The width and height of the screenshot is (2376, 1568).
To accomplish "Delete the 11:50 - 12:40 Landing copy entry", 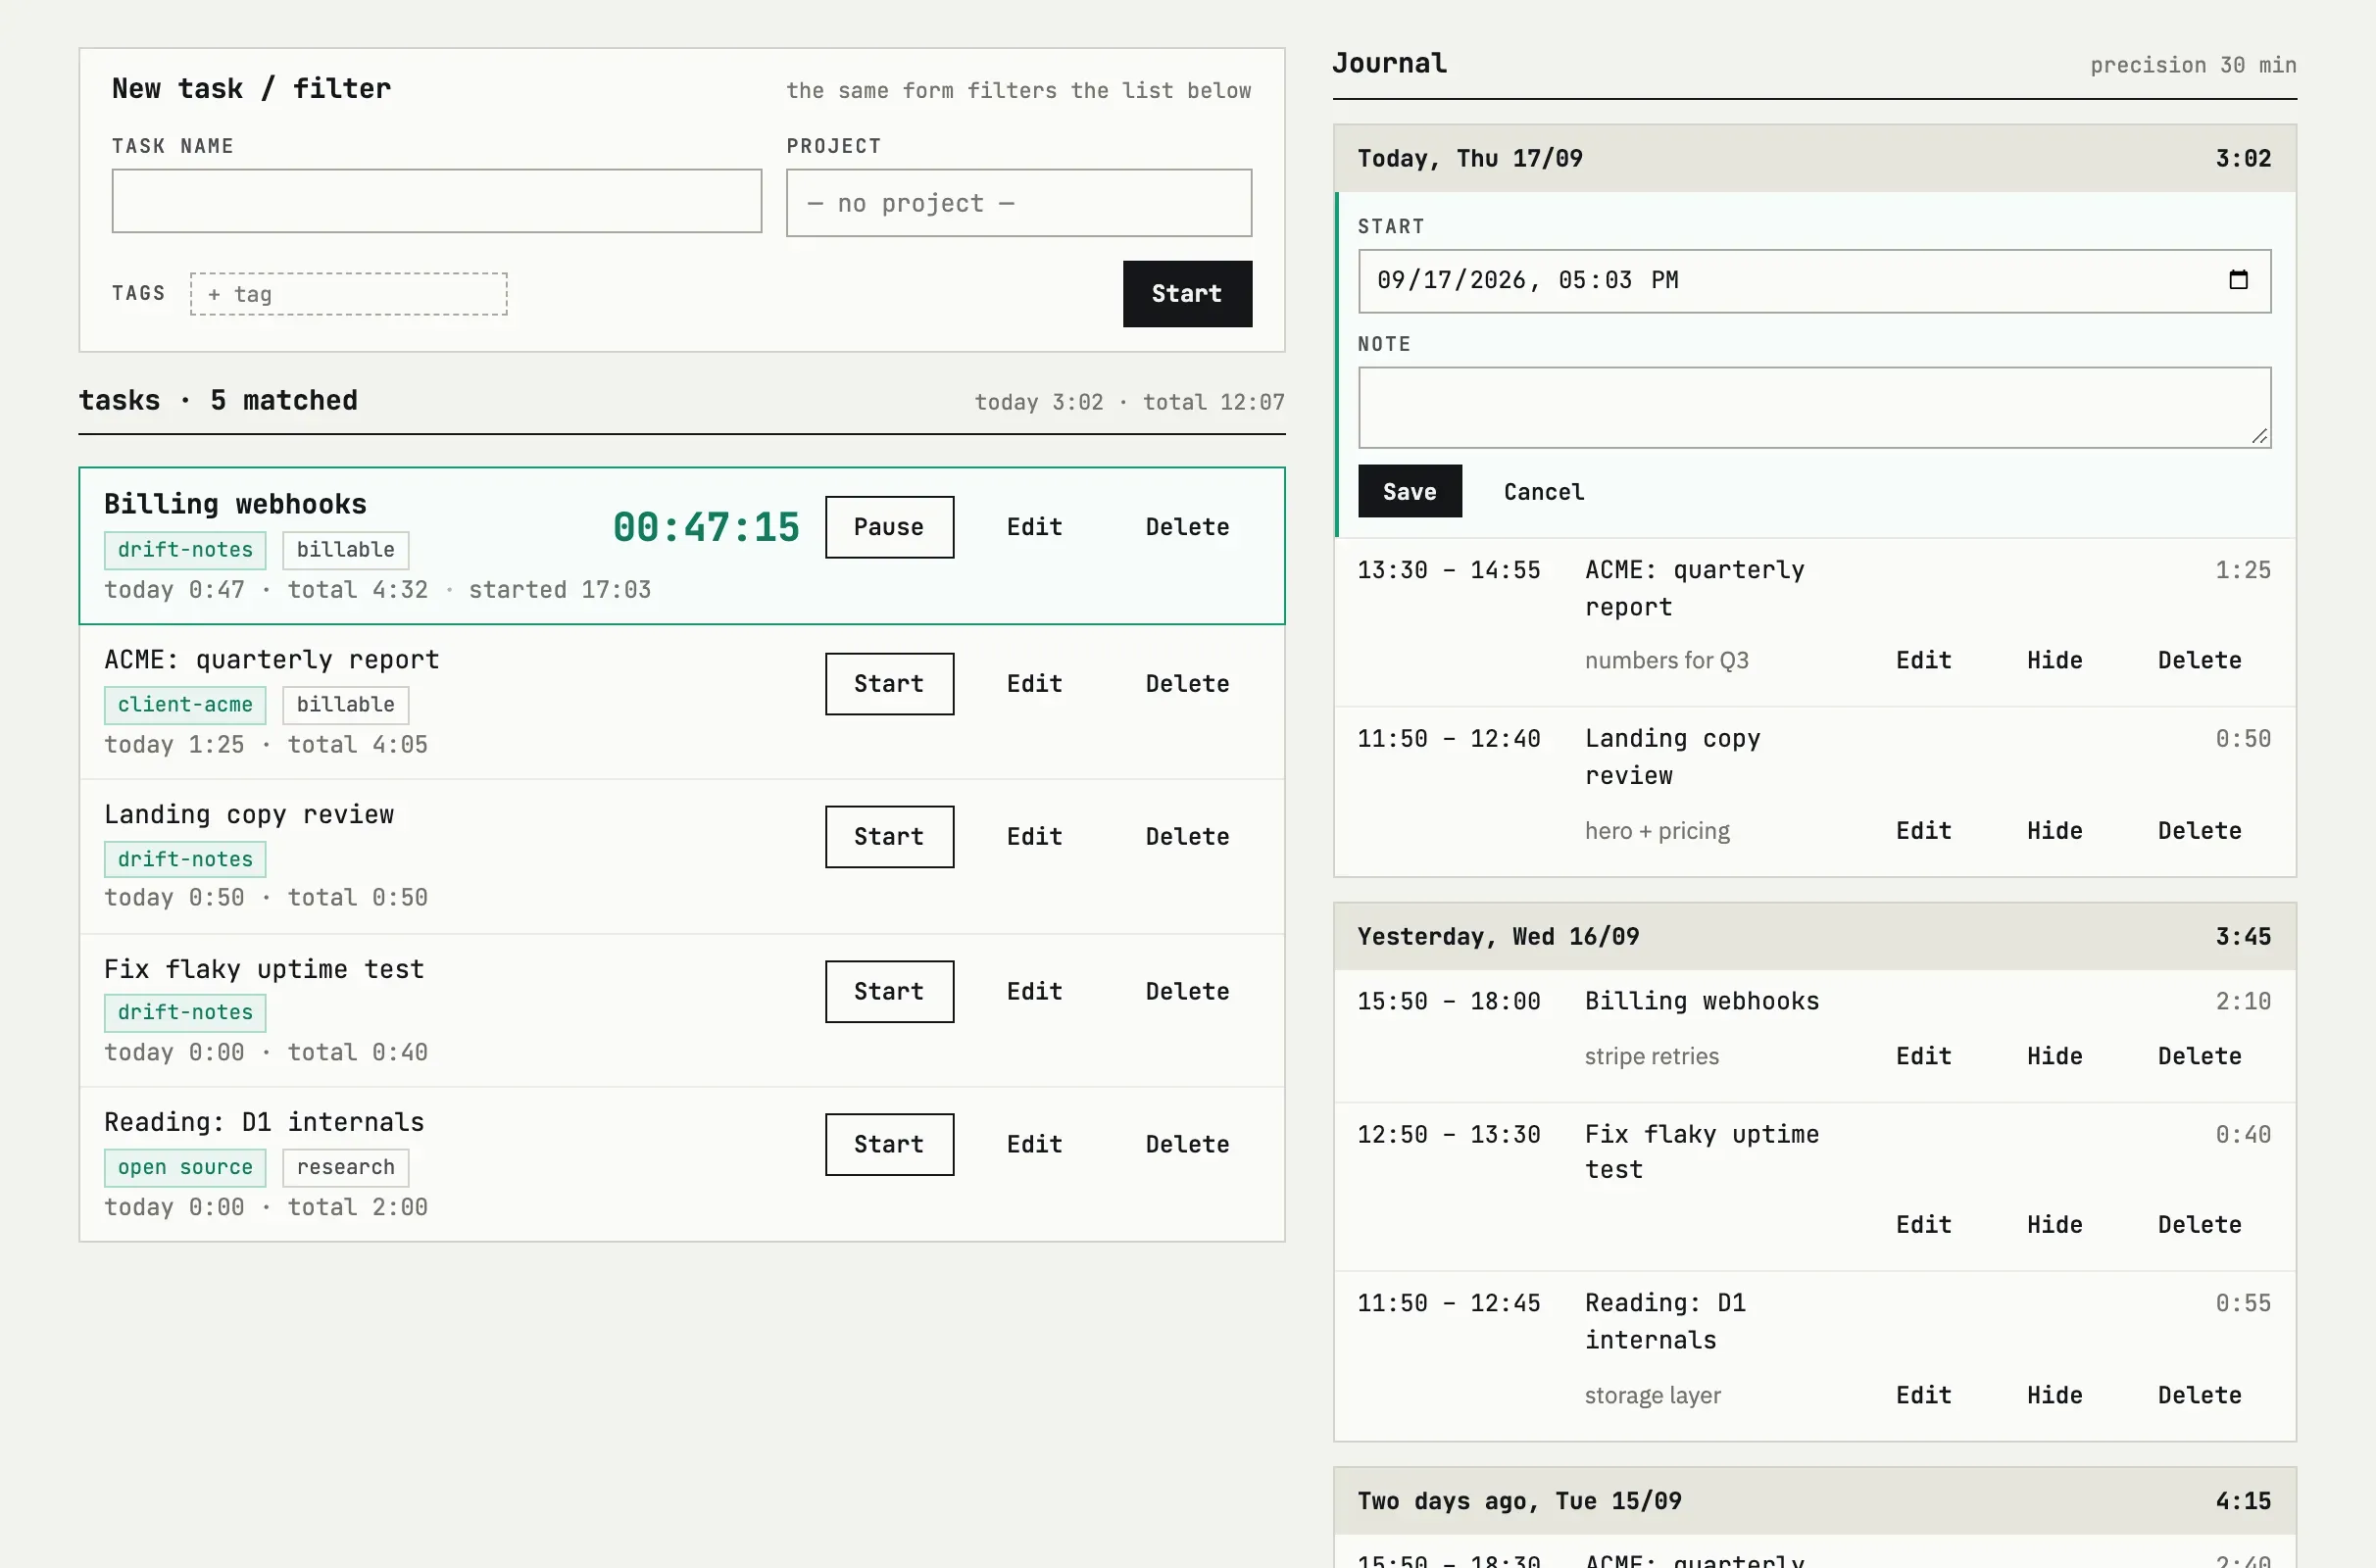I will click(x=2199, y=831).
